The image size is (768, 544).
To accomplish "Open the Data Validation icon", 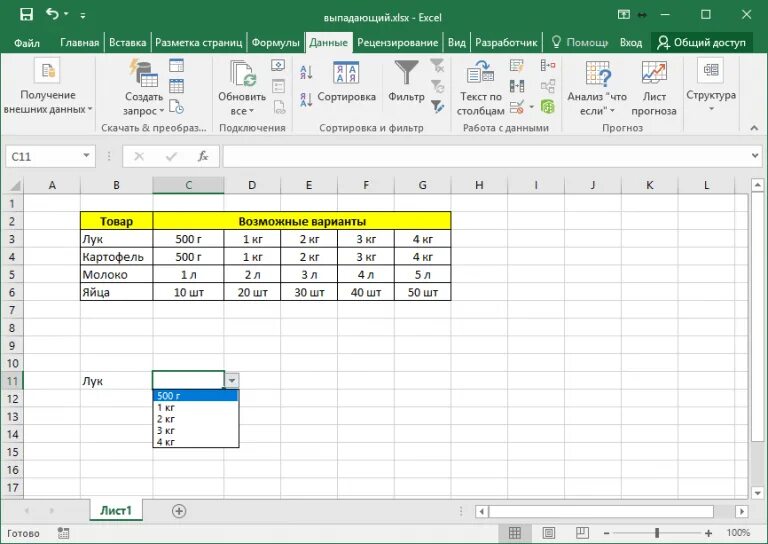I will [518, 107].
